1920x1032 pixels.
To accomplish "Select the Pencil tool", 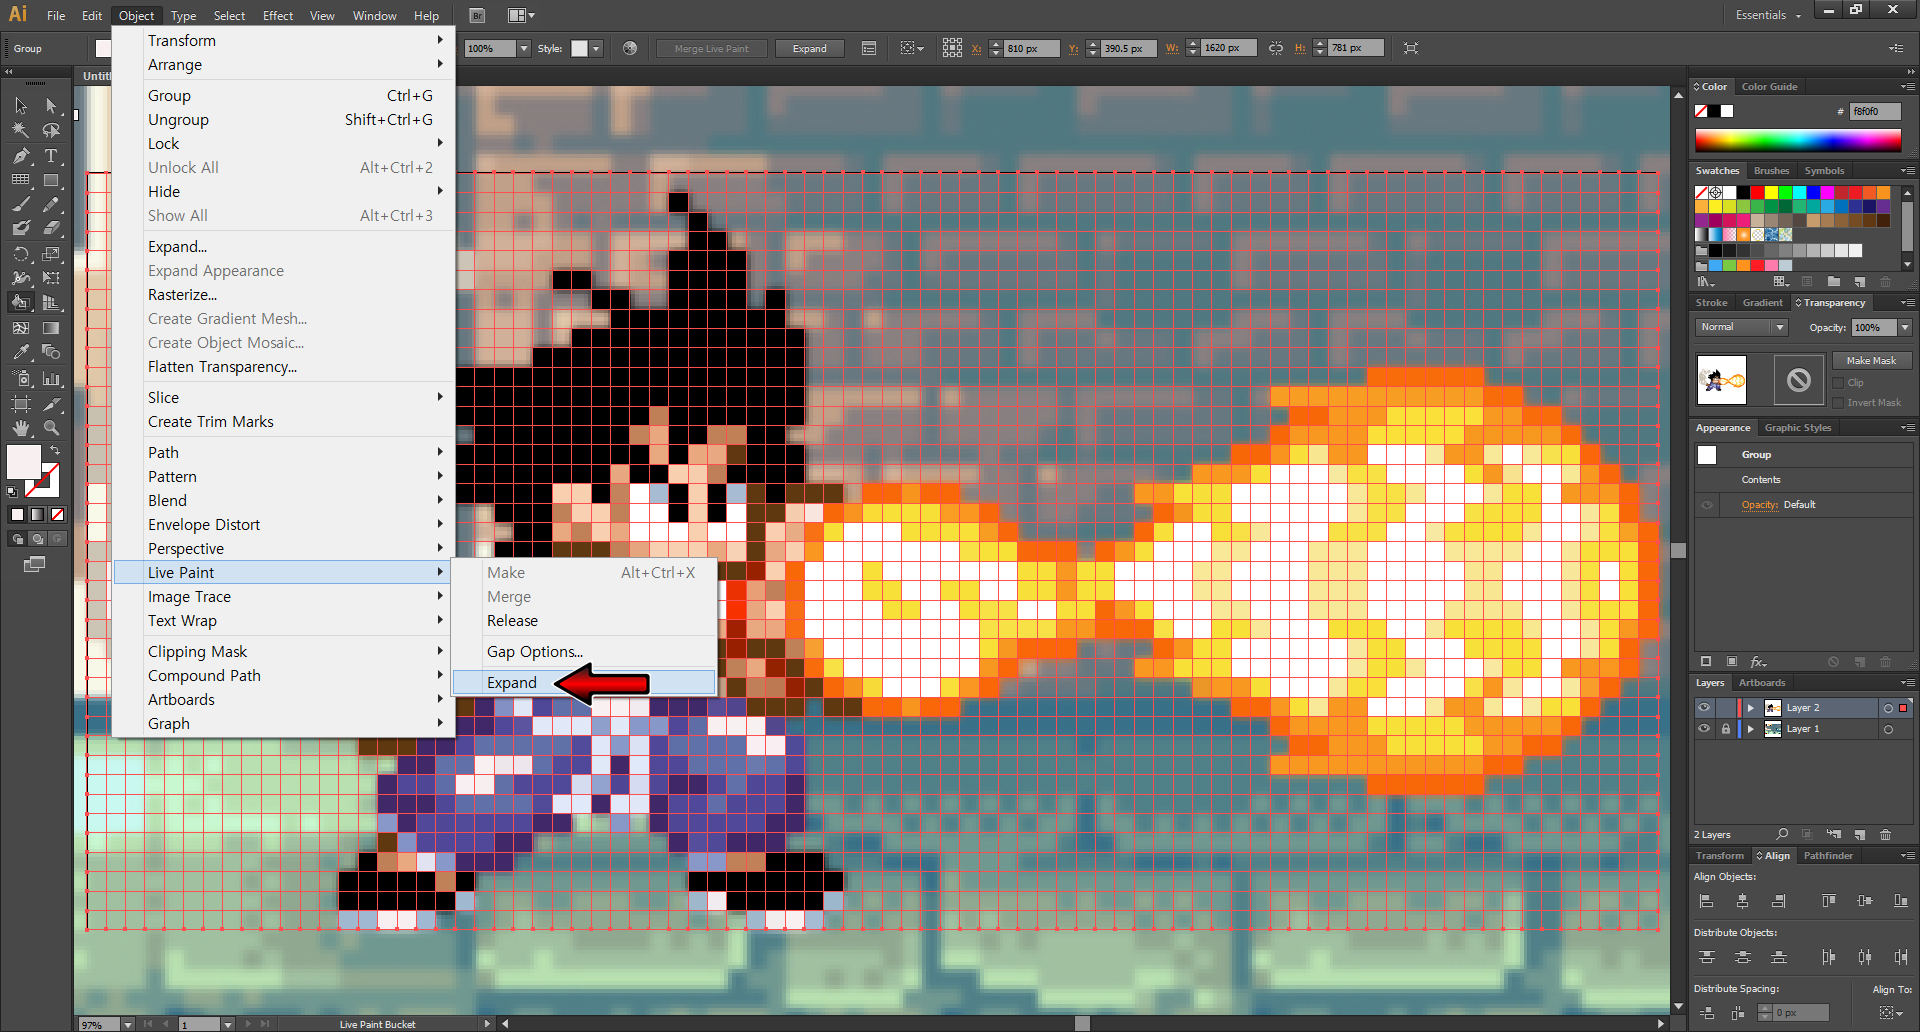I will (51, 204).
